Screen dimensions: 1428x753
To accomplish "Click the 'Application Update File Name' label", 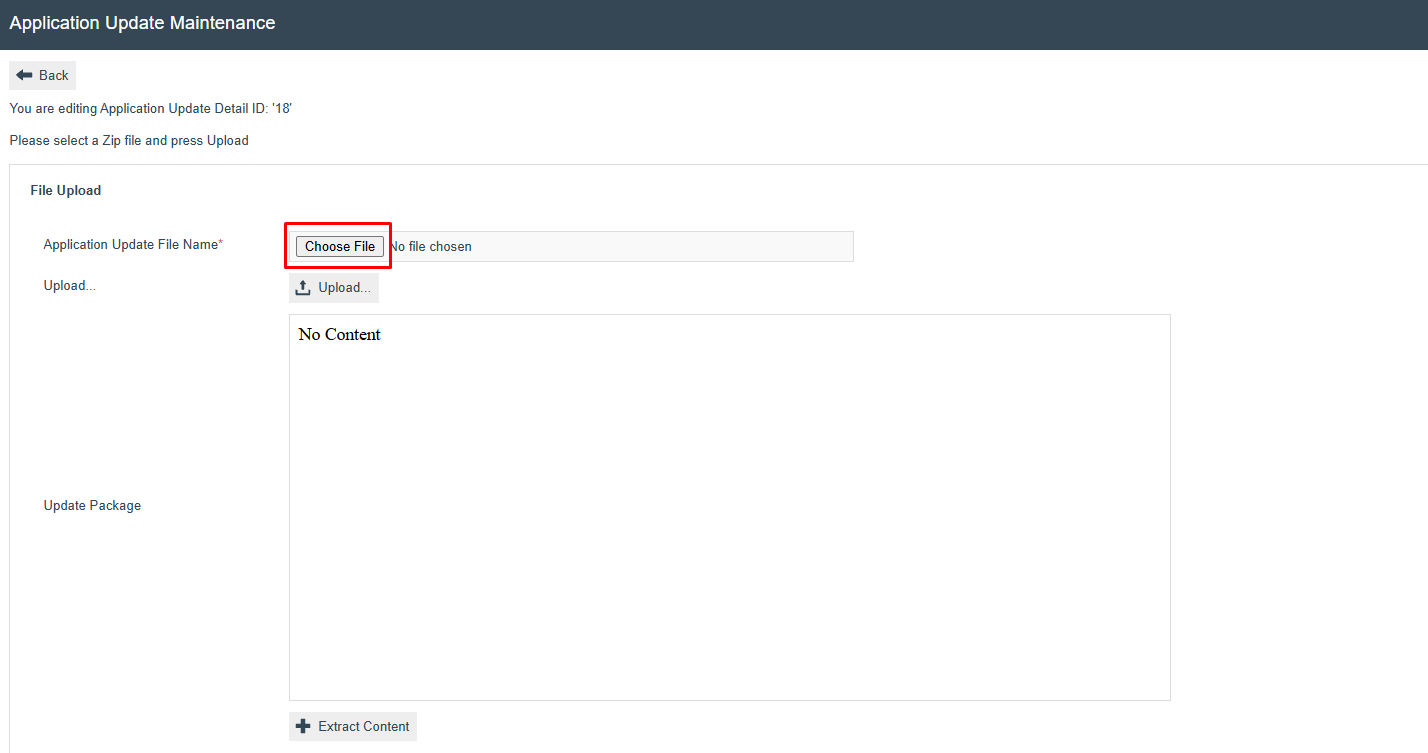I will coord(133,244).
